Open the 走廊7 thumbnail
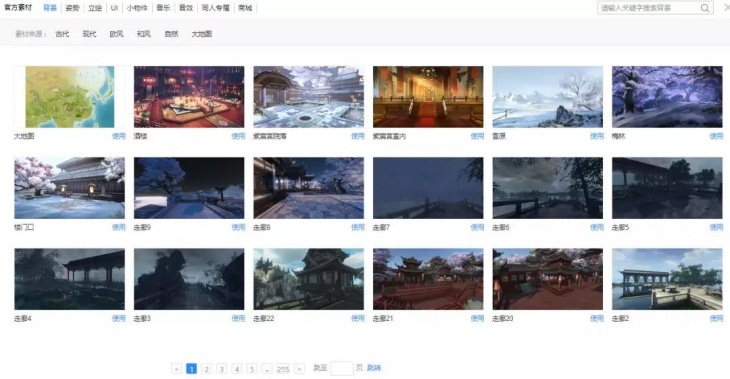 tap(428, 188)
